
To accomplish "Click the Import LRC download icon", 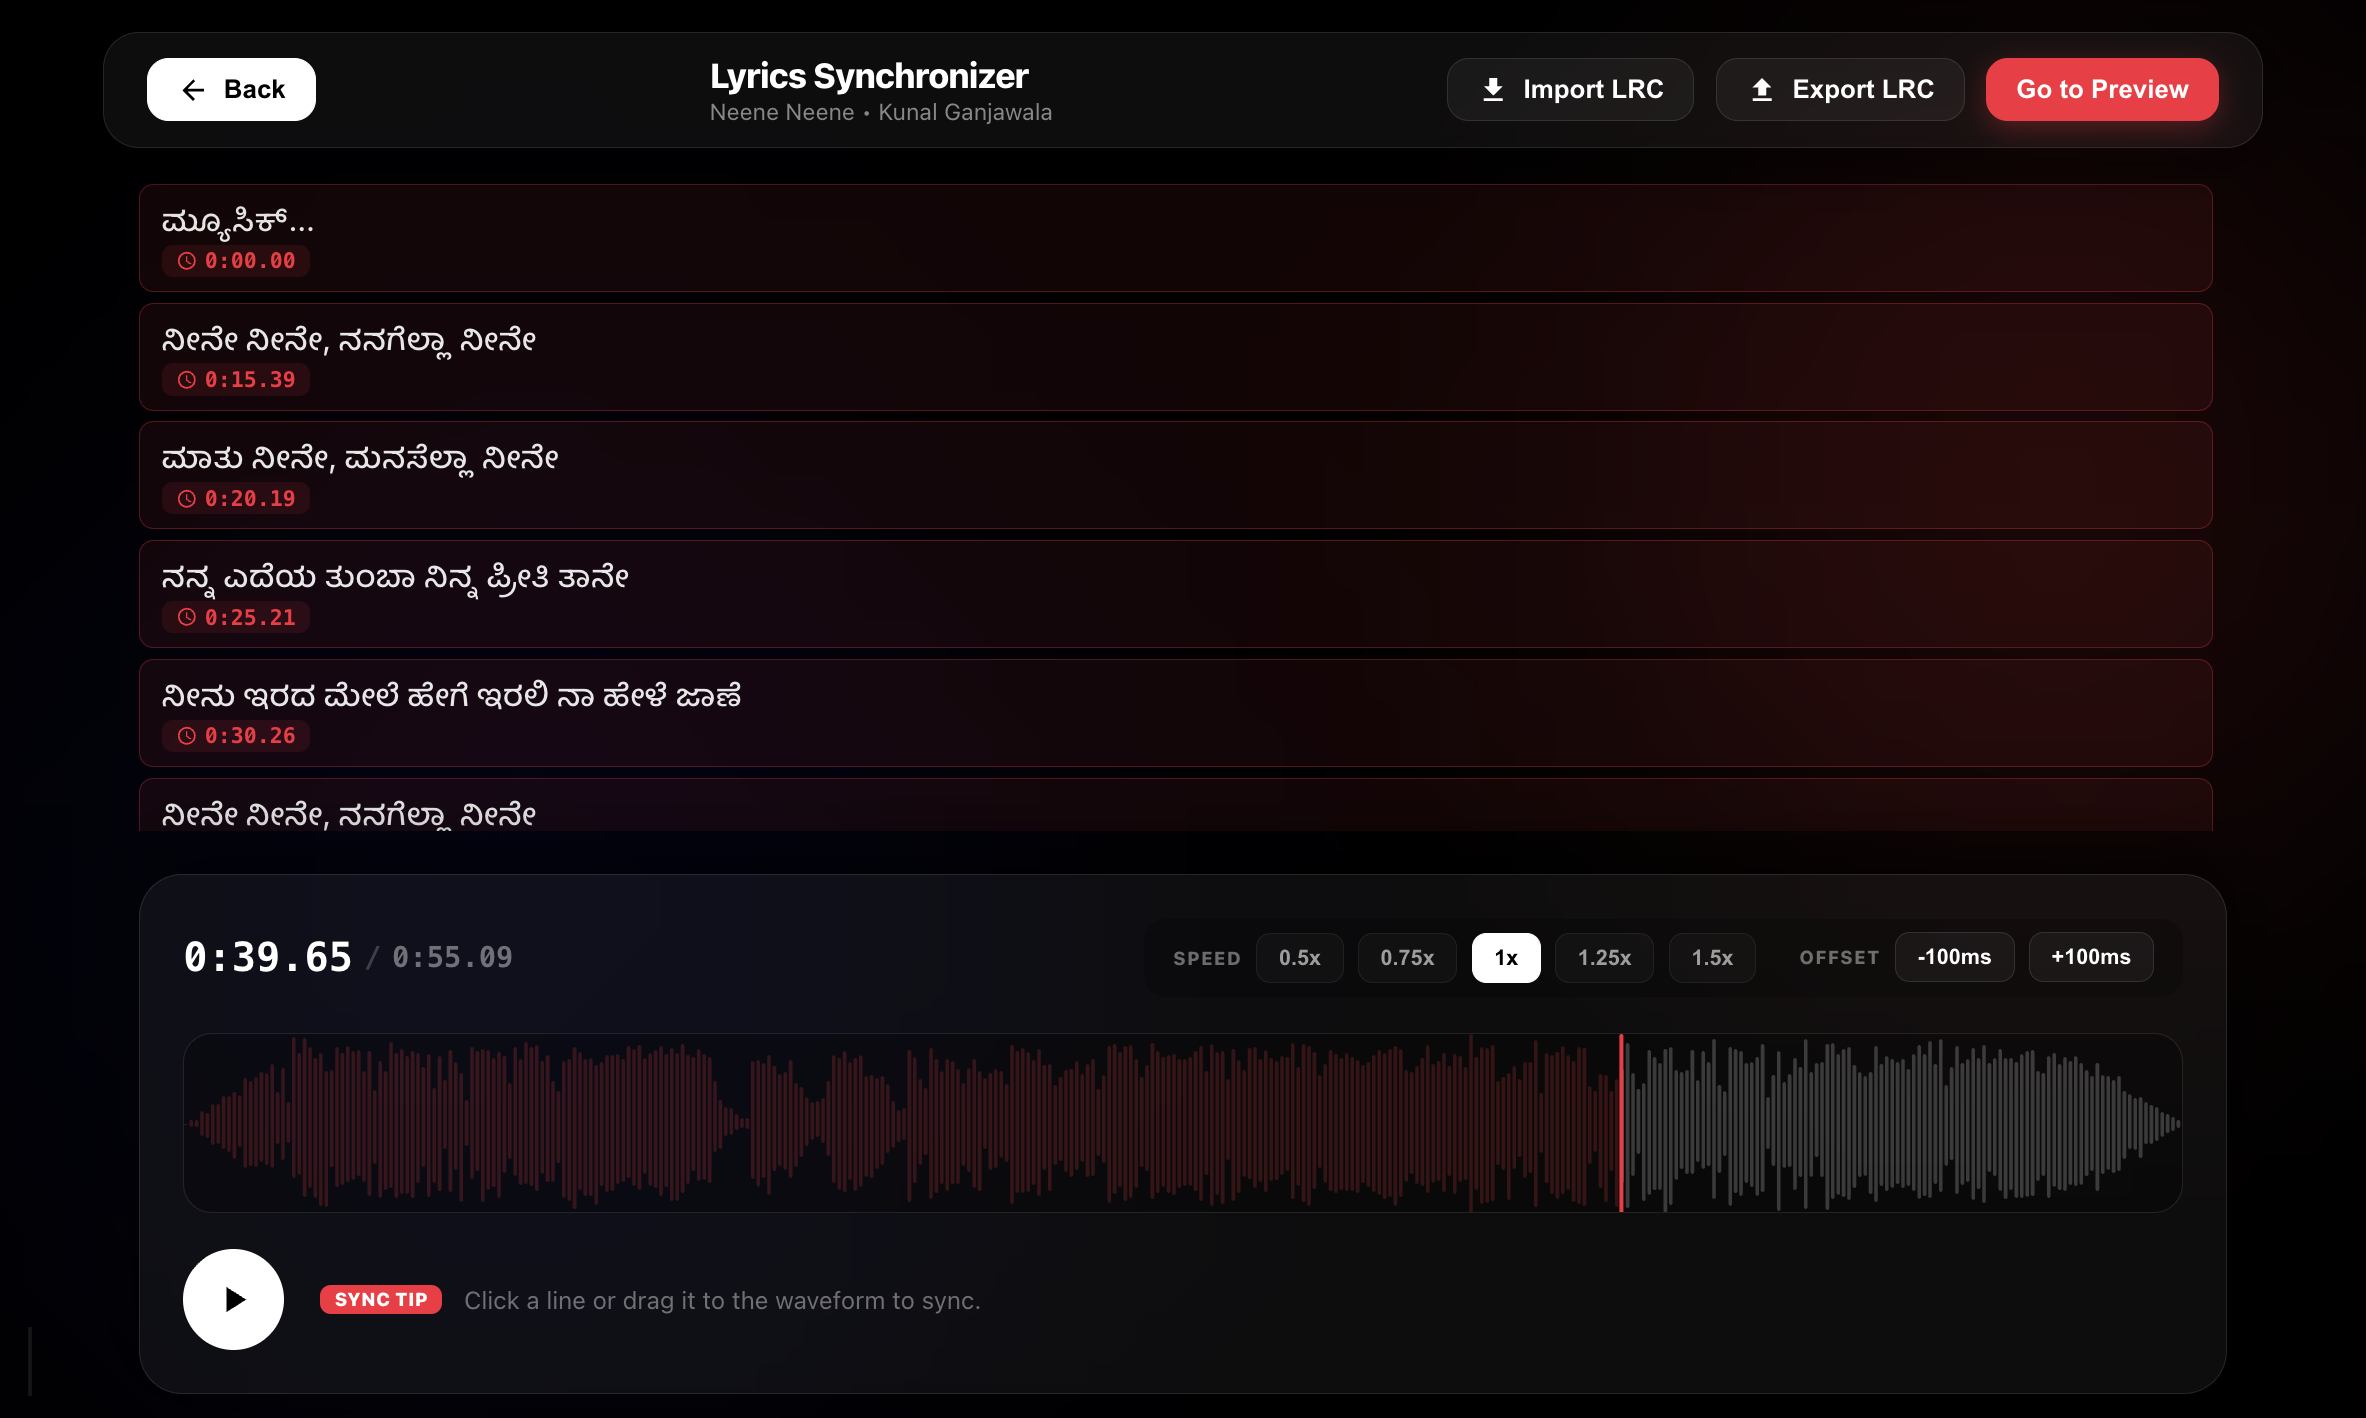I will [1493, 90].
